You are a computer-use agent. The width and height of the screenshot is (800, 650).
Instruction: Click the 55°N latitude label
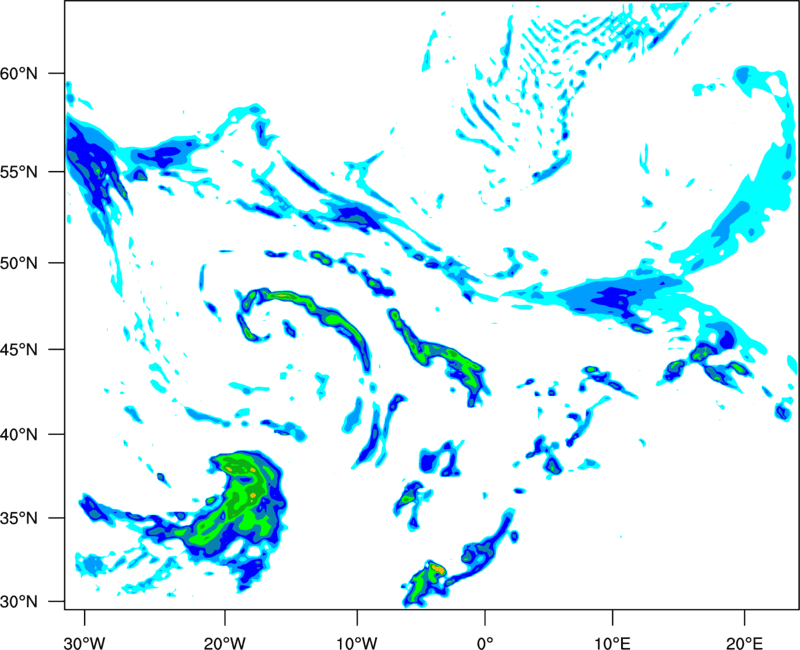pyautogui.click(x=19, y=172)
